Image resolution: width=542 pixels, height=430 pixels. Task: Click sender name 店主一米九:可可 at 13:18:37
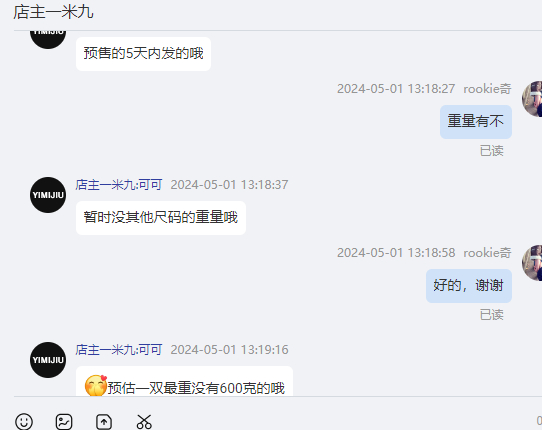(x=119, y=185)
